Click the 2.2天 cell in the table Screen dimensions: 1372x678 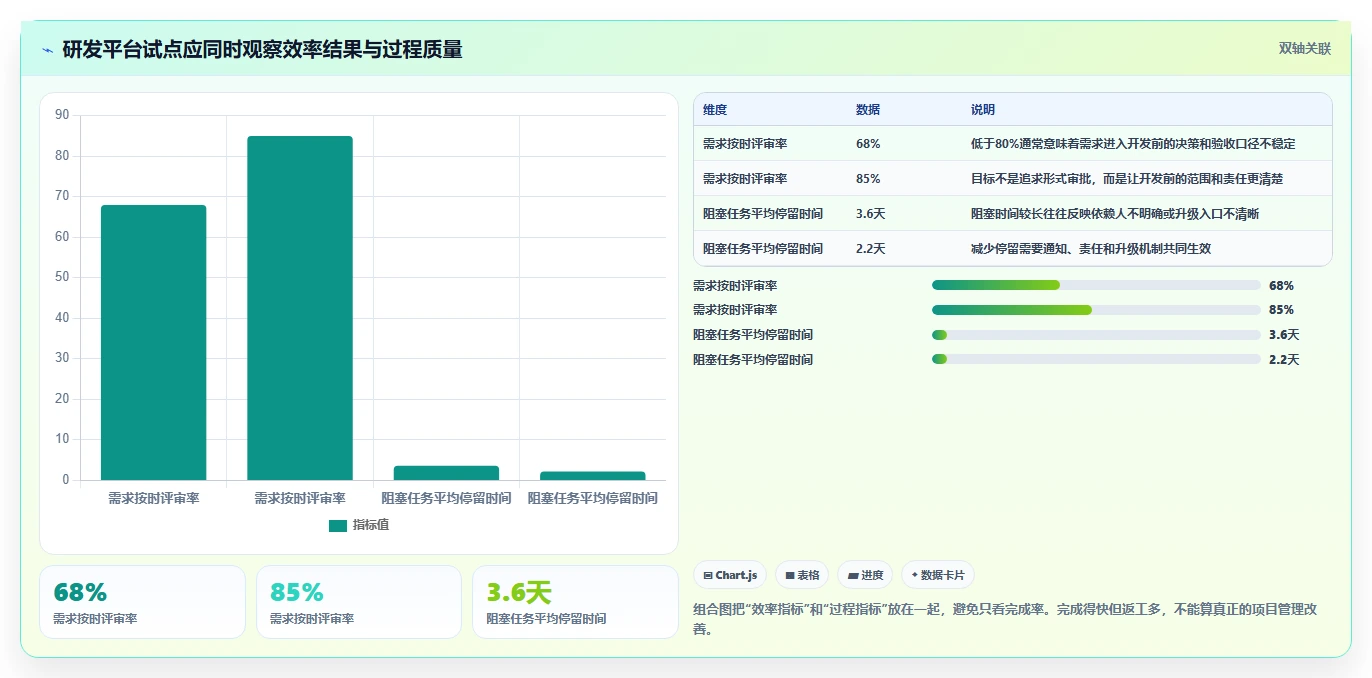(871, 249)
